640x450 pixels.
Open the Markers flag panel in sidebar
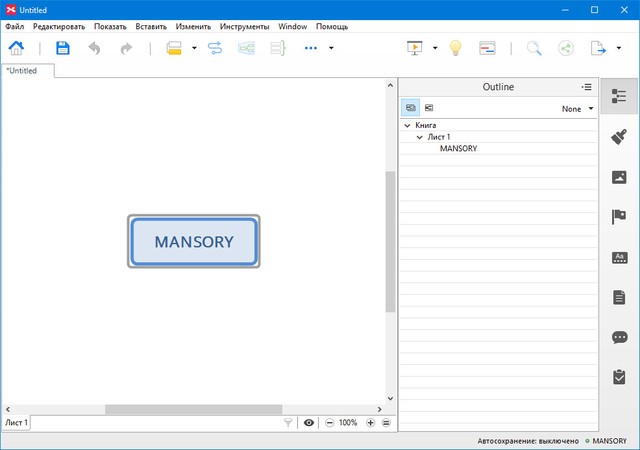click(619, 217)
